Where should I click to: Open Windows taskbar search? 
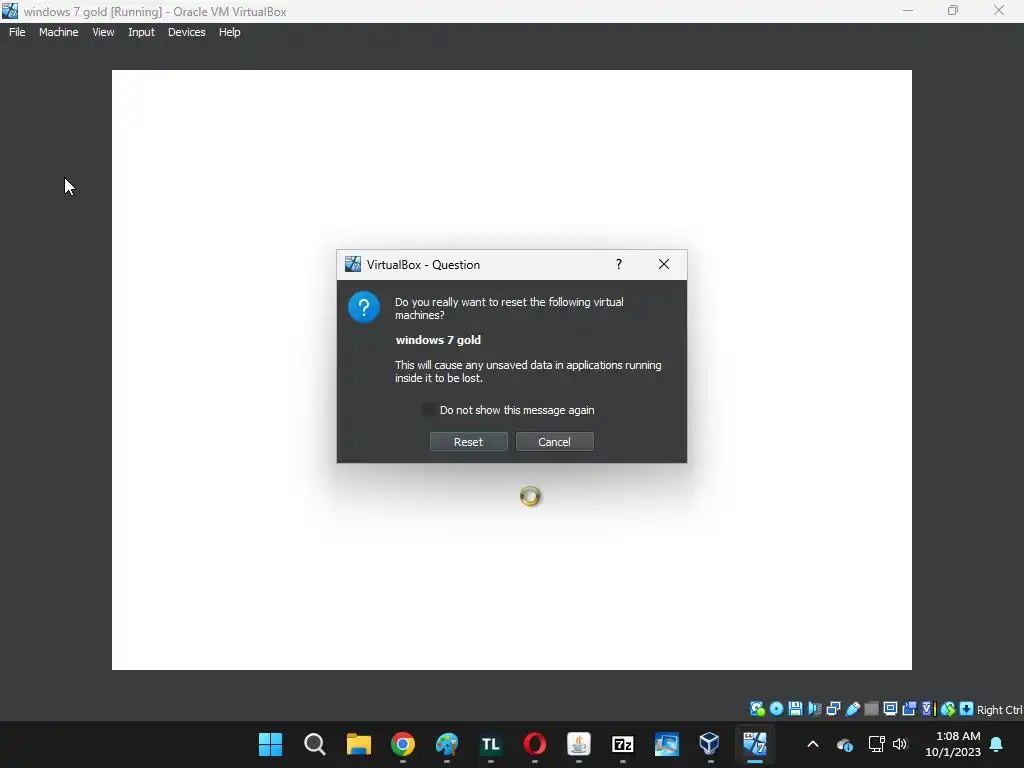coord(315,744)
